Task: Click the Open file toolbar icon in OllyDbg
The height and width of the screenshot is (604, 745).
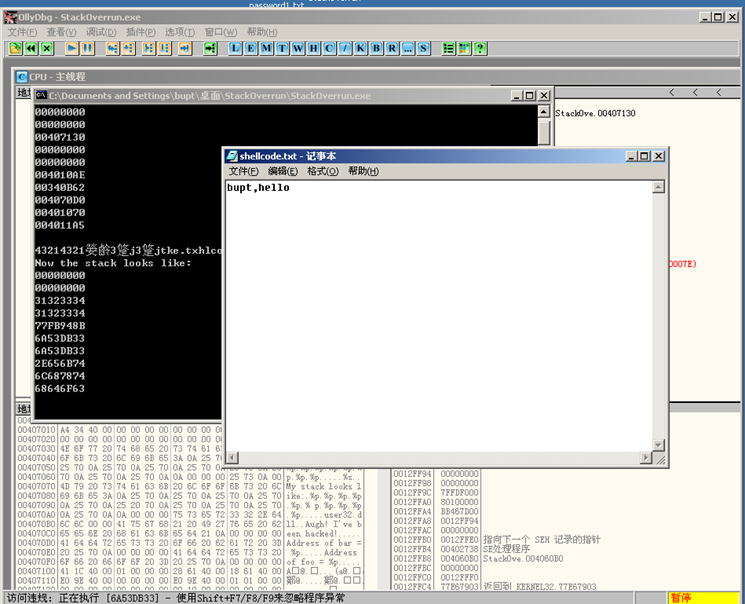Action: point(15,48)
